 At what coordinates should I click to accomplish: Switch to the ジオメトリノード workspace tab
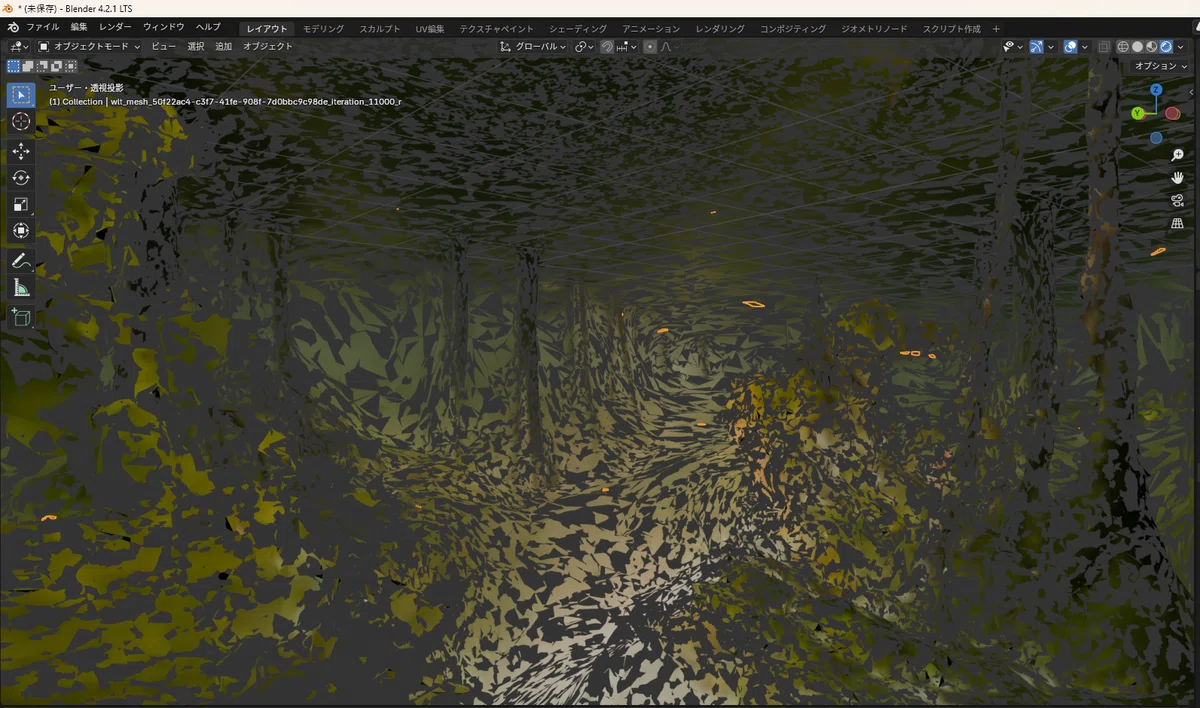(874, 29)
